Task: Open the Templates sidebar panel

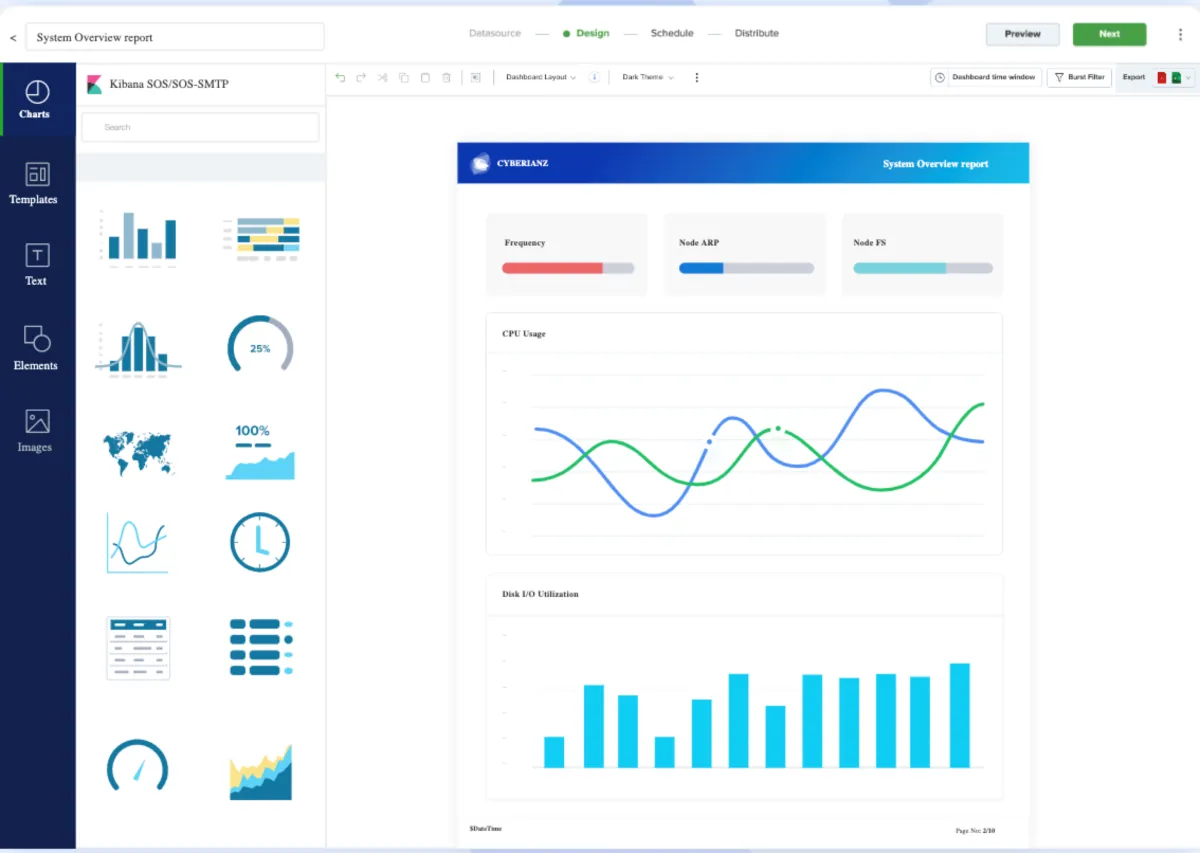Action: (x=36, y=184)
